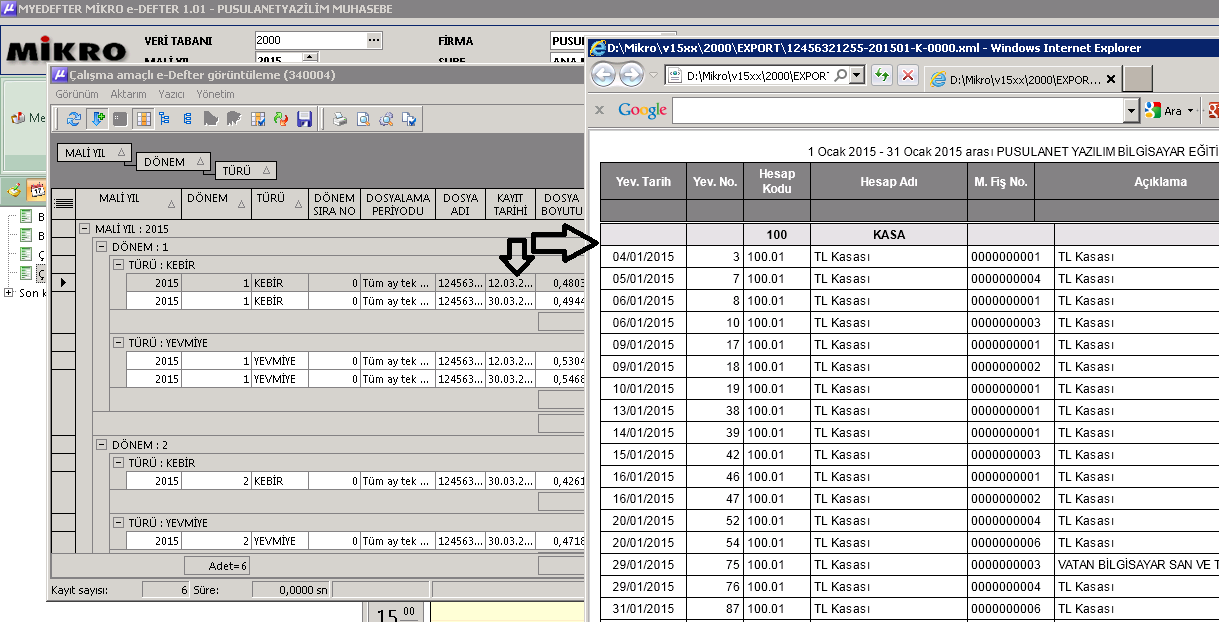Select the YEVMİYE row with size 0,5468
1219x622 pixels.
tap(354, 379)
